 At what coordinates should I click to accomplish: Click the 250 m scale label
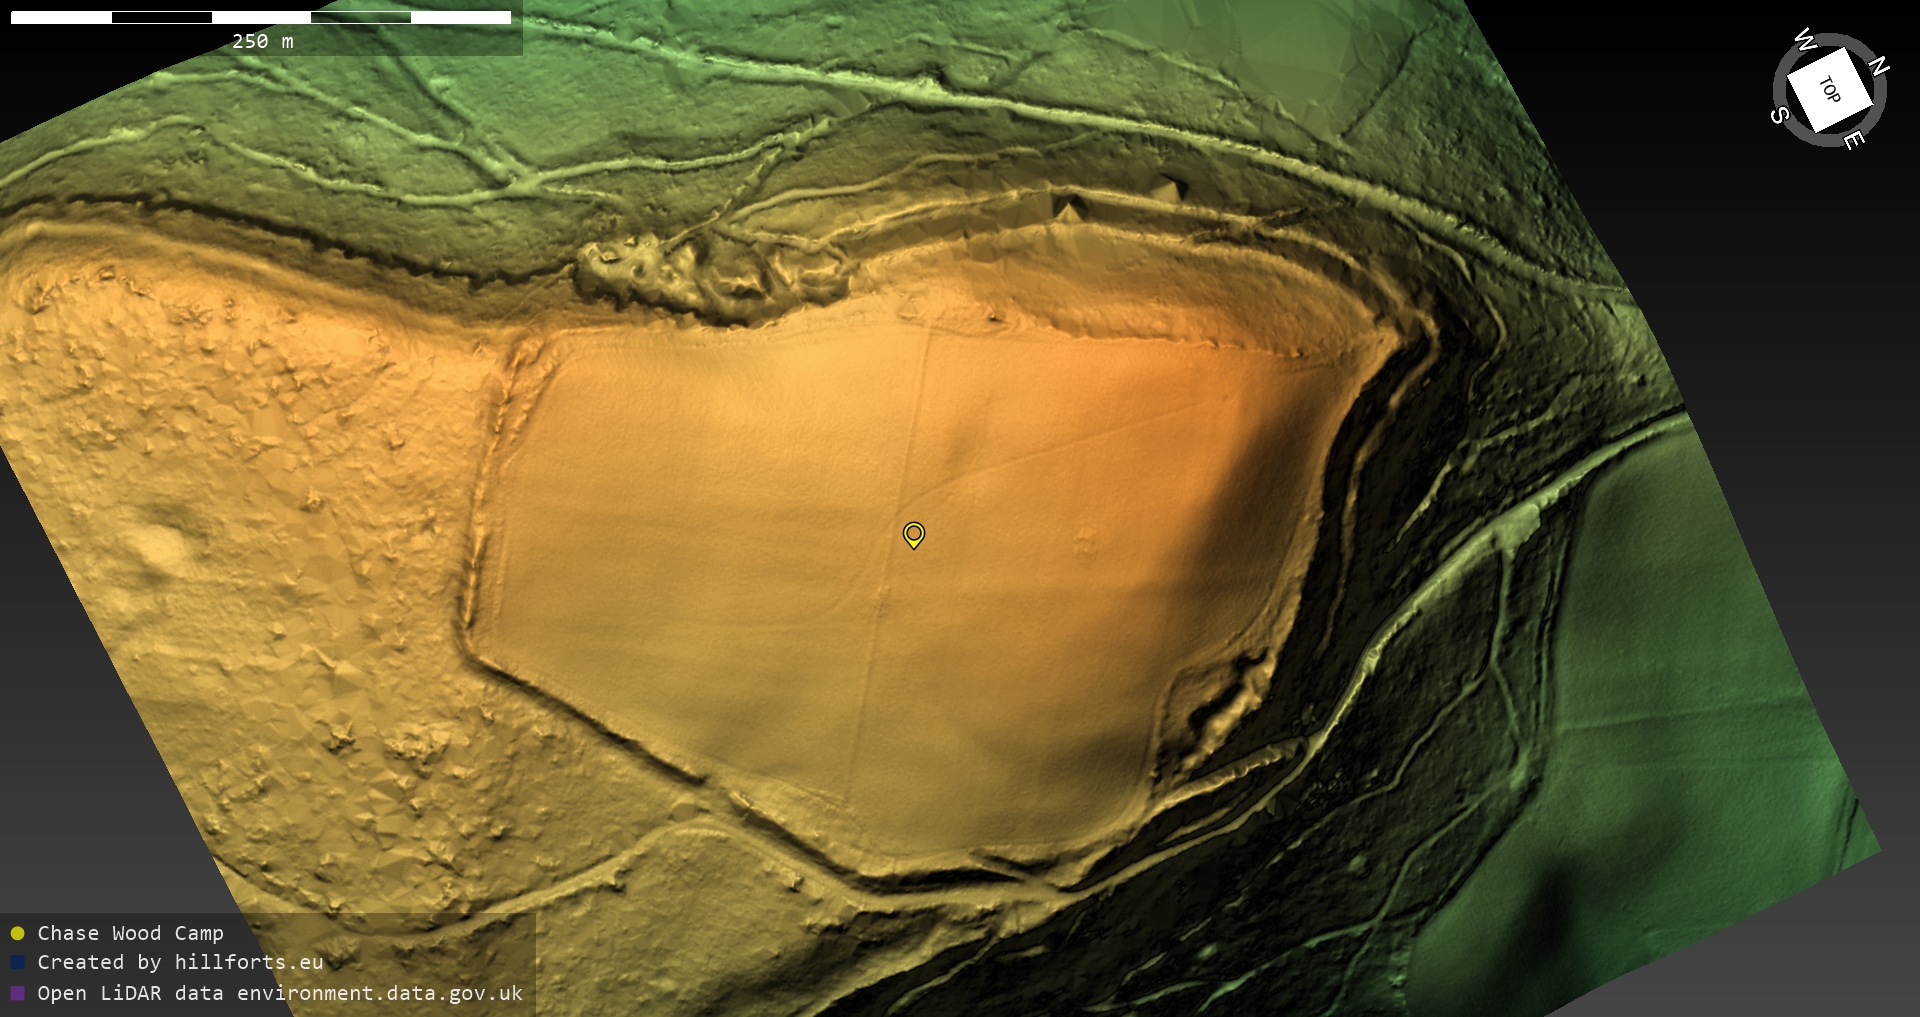262,41
